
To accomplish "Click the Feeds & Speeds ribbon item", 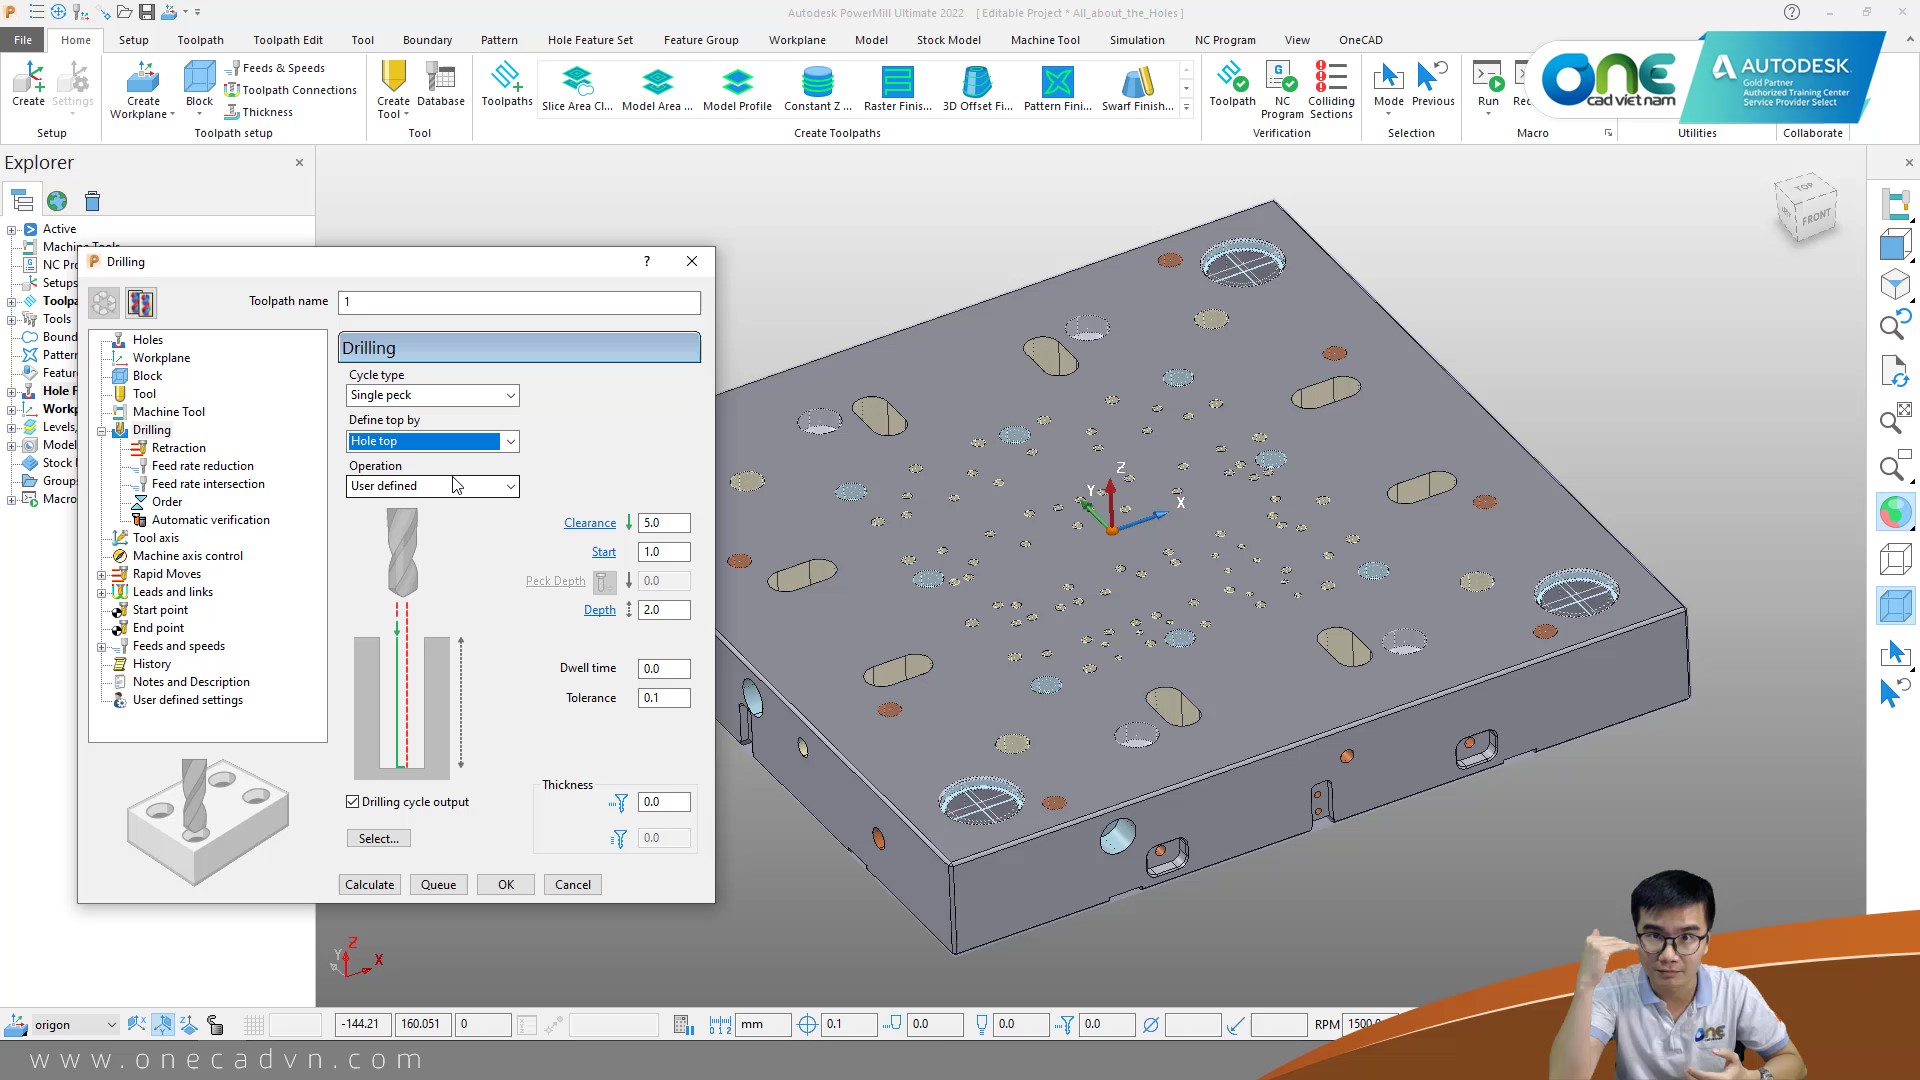I will click(275, 68).
